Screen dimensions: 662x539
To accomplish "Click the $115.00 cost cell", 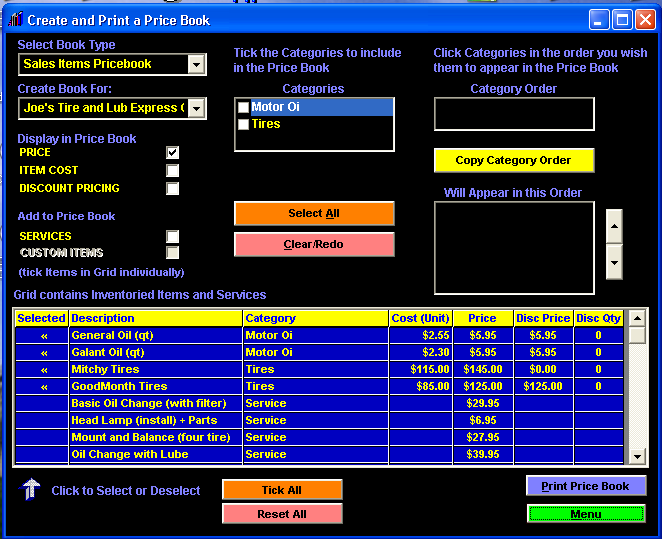I will [x=421, y=369].
